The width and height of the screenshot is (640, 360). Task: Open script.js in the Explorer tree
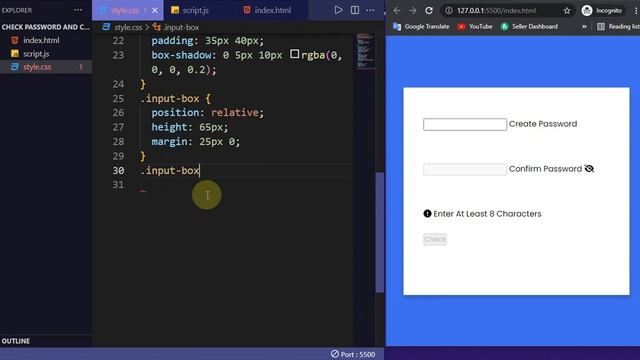point(36,53)
